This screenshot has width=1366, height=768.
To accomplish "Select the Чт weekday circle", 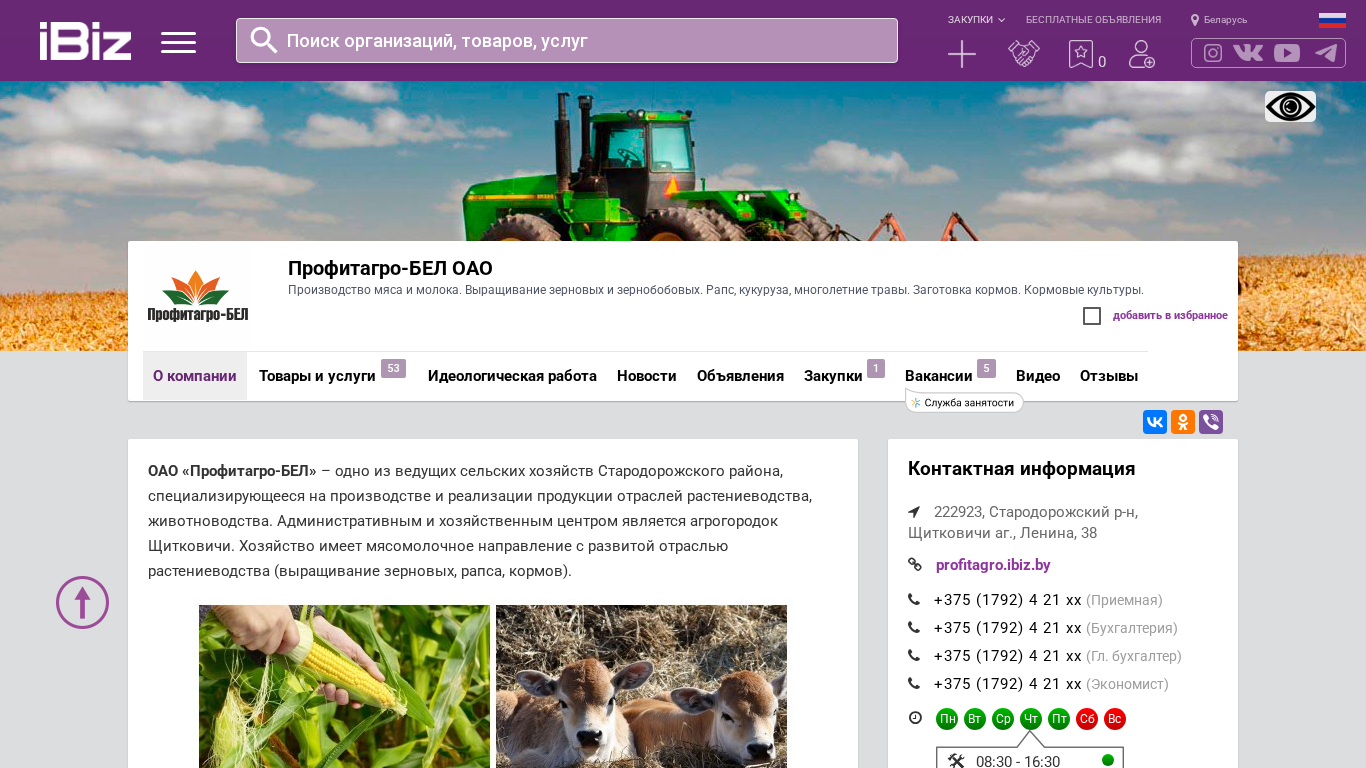I will (x=1031, y=719).
